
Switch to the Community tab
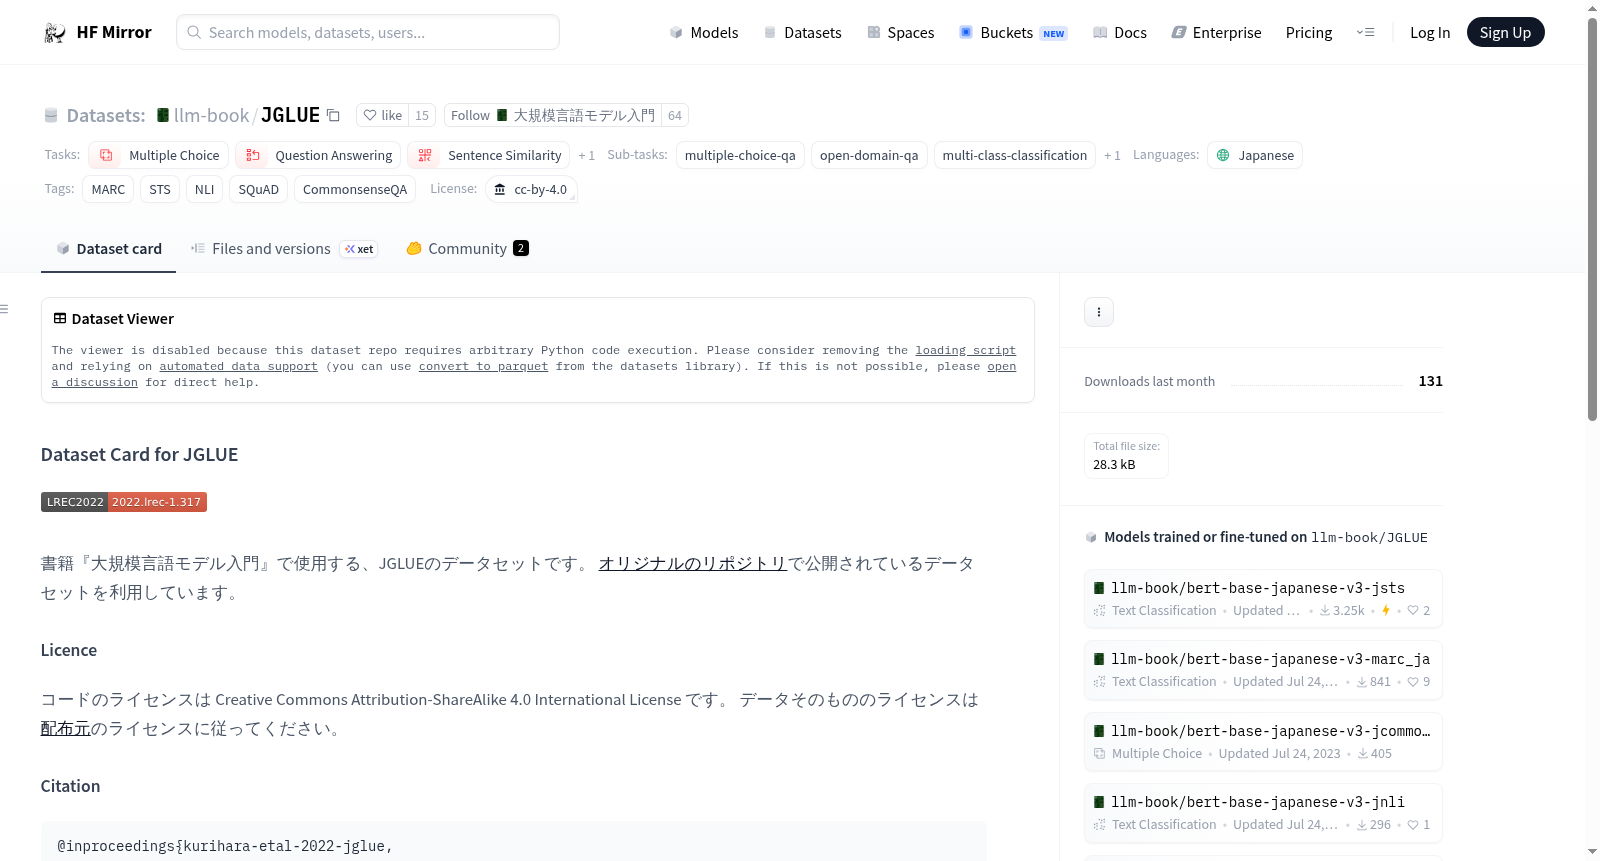[467, 249]
